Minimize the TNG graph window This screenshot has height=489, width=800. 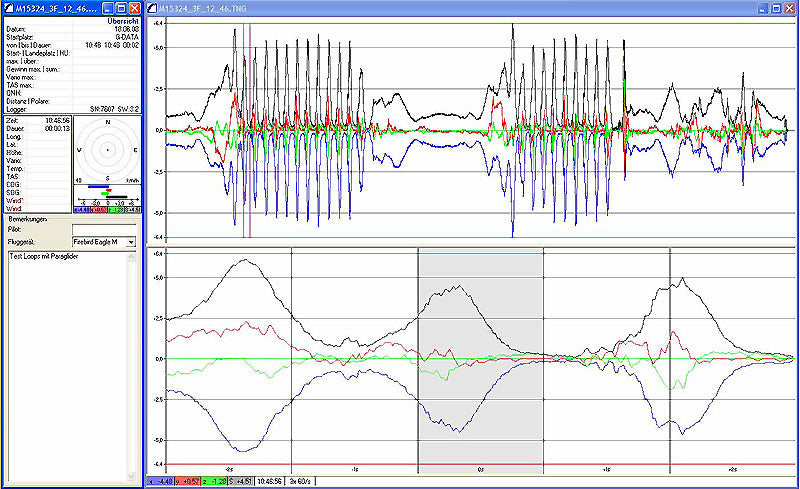tap(761, 7)
